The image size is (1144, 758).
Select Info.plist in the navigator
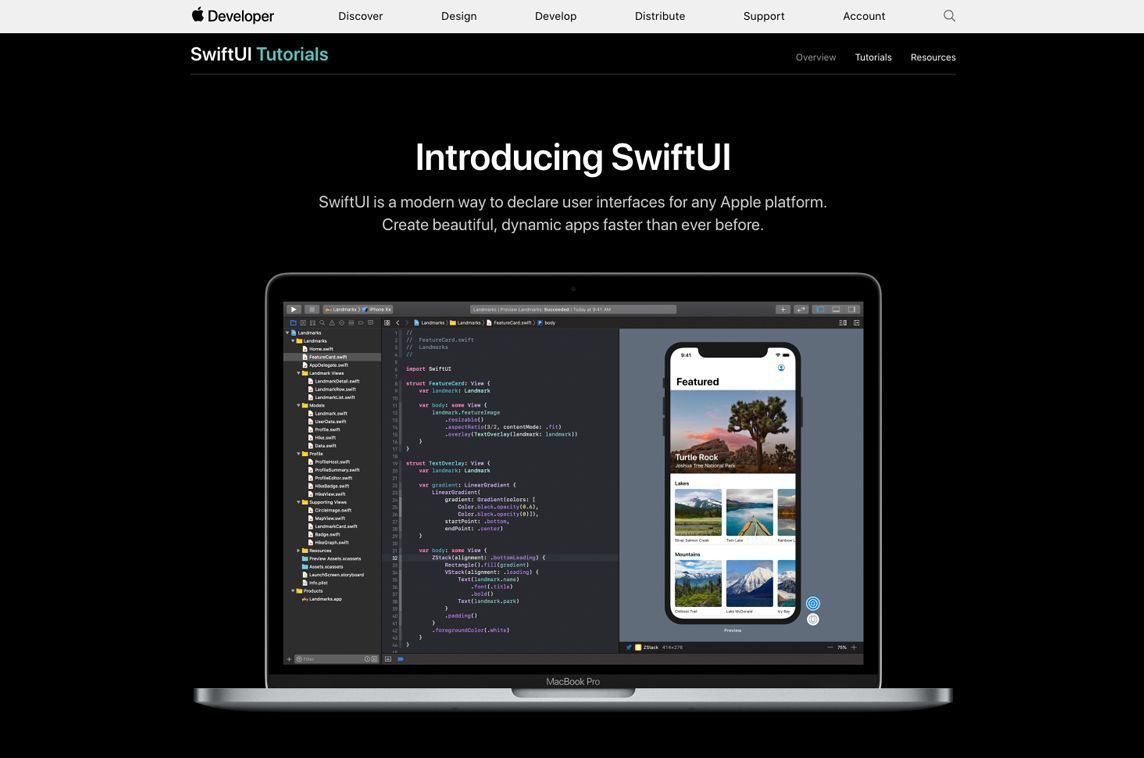coord(315,583)
